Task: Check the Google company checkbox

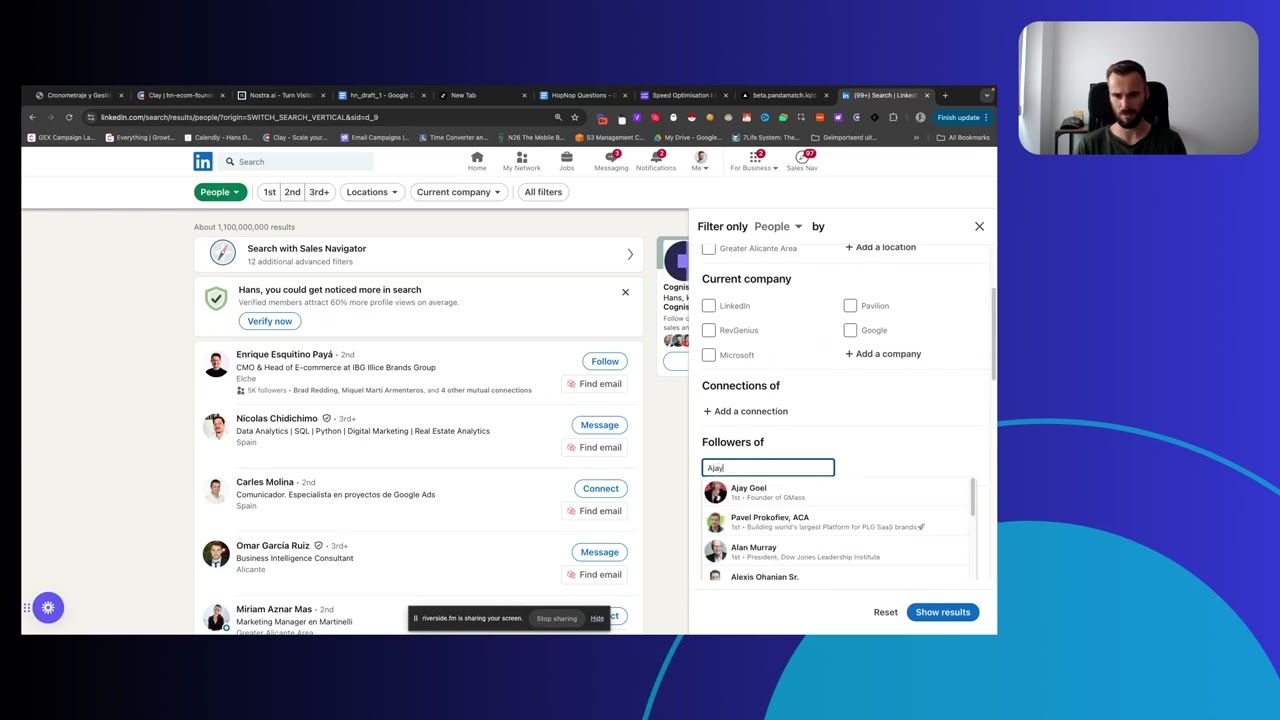Action: (x=850, y=330)
